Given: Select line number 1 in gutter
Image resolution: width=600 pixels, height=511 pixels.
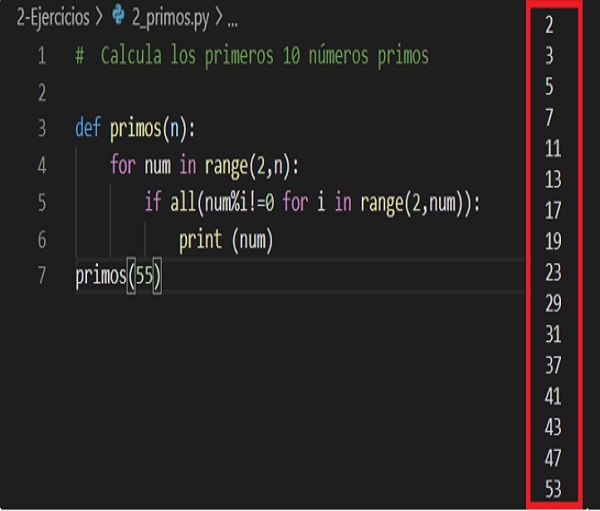Looking at the screenshot, I should pos(42,56).
